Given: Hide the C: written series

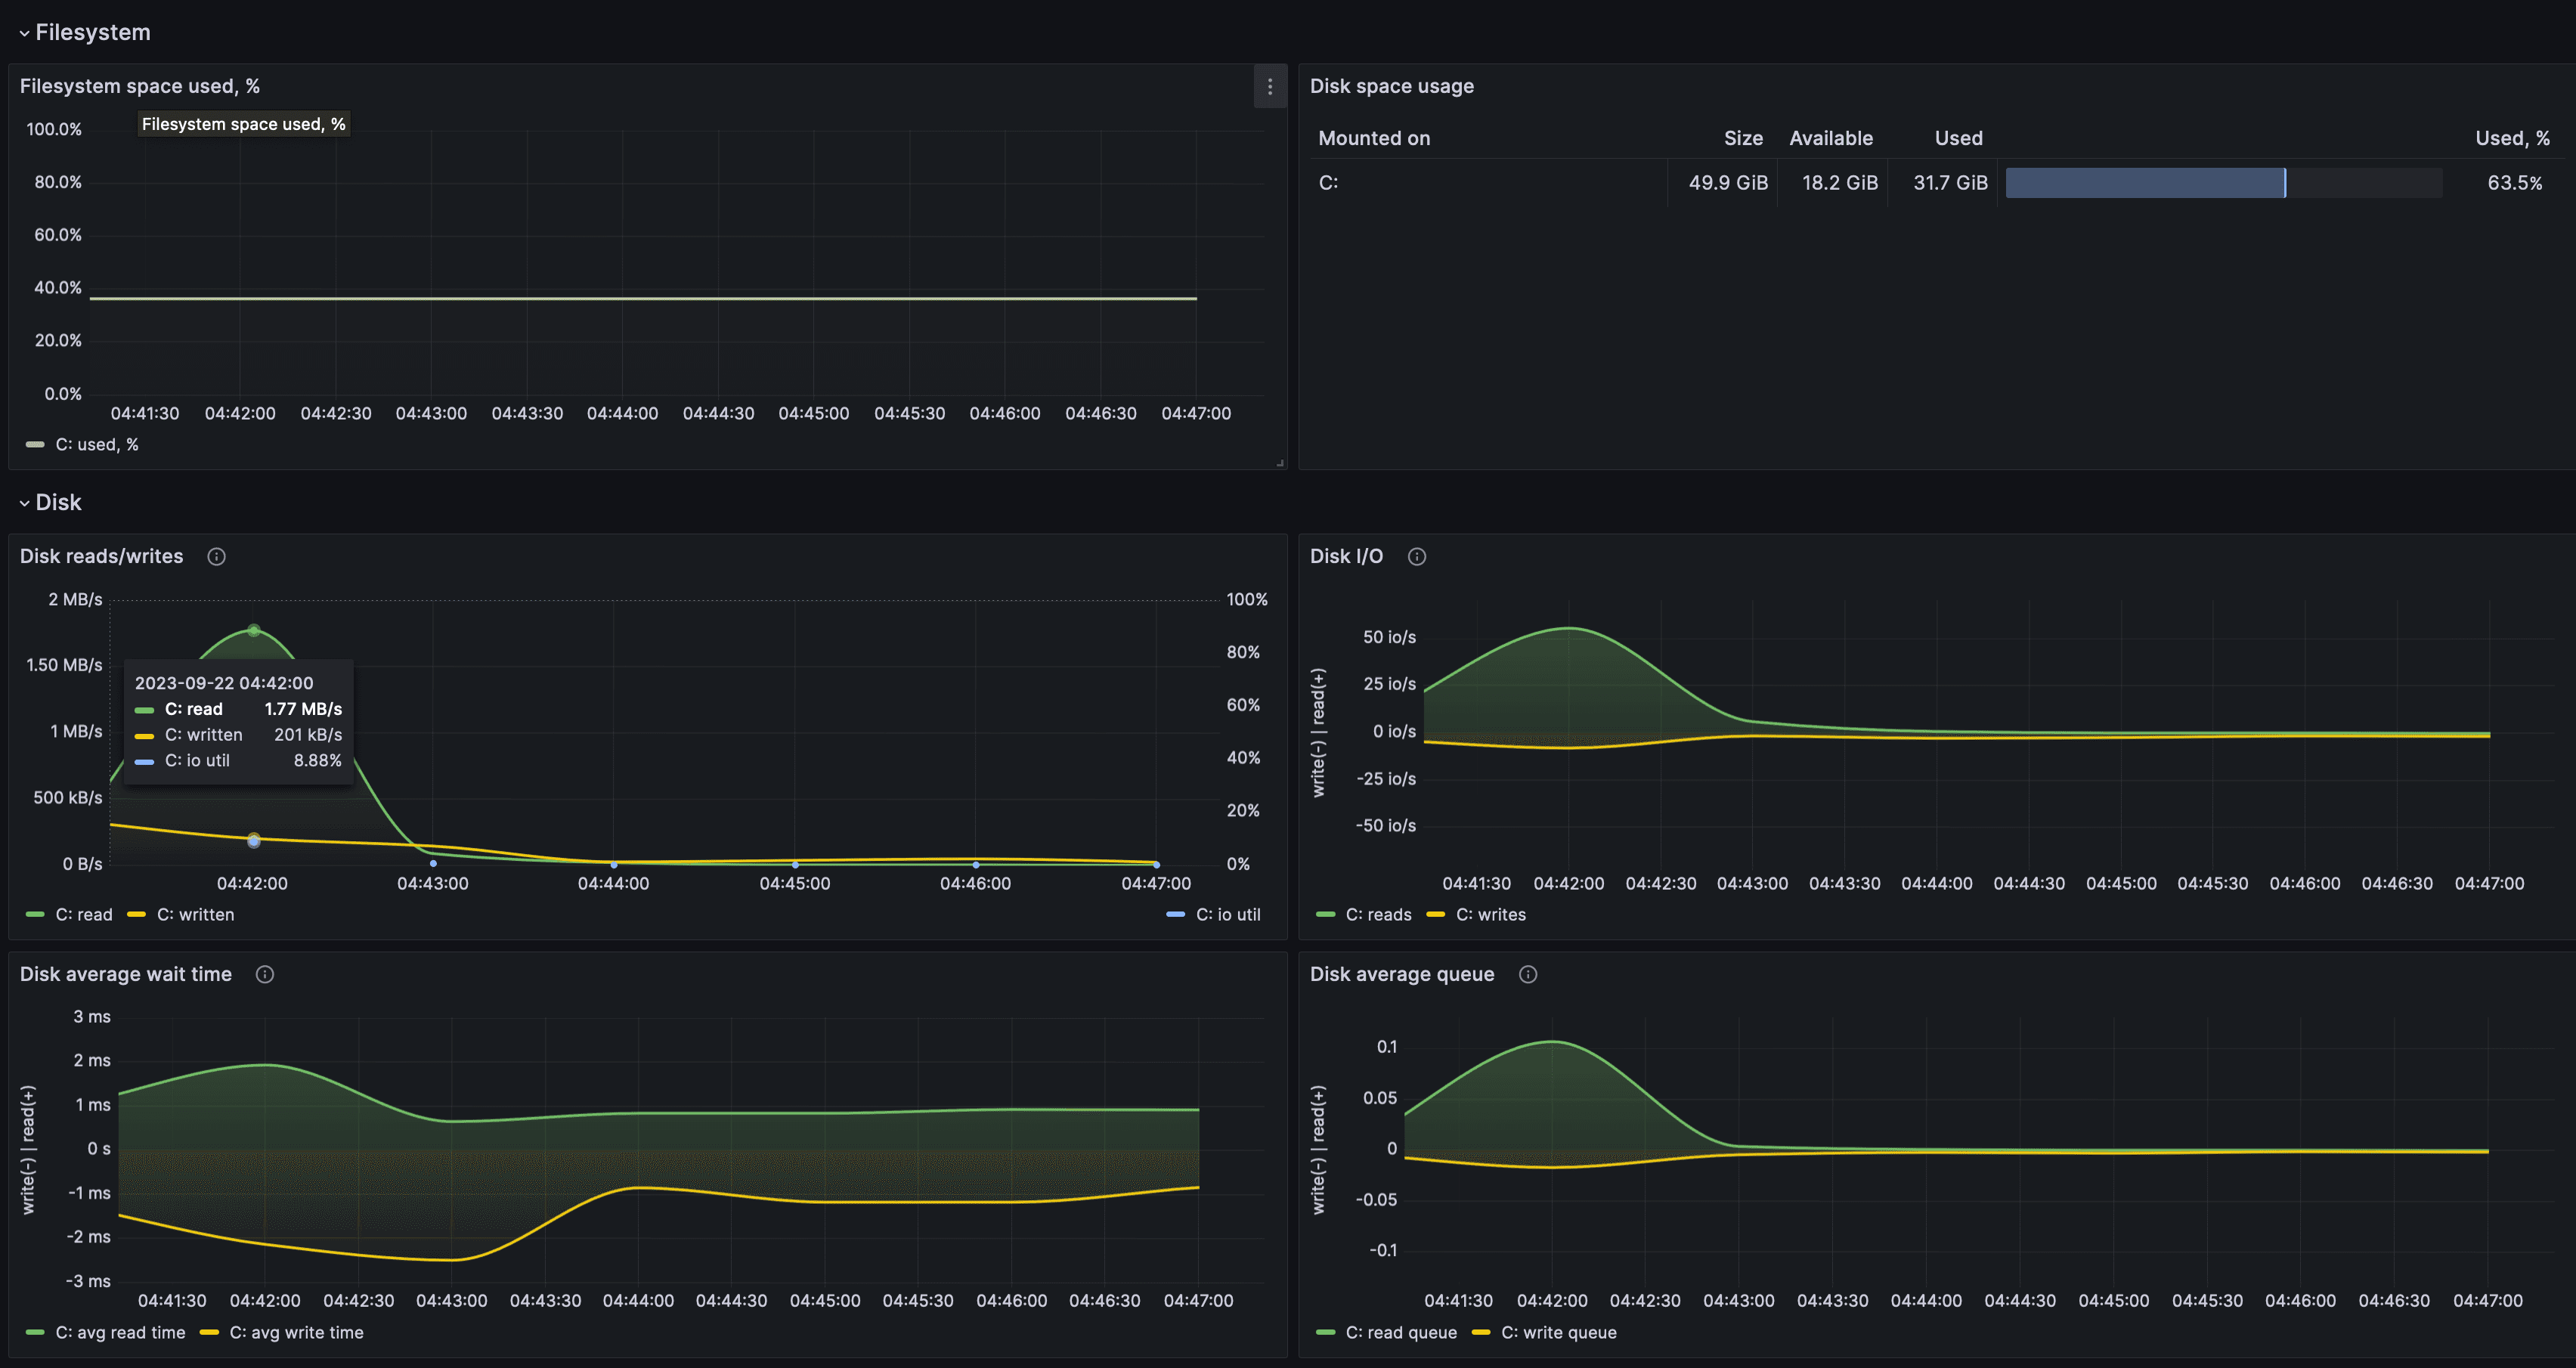Looking at the screenshot, I should pos(195,914).
